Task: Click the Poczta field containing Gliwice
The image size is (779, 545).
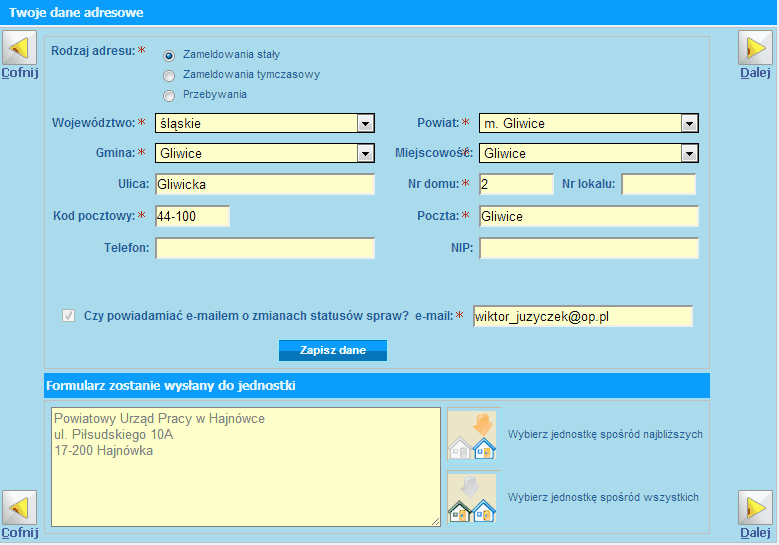Action: pos(589,216)
